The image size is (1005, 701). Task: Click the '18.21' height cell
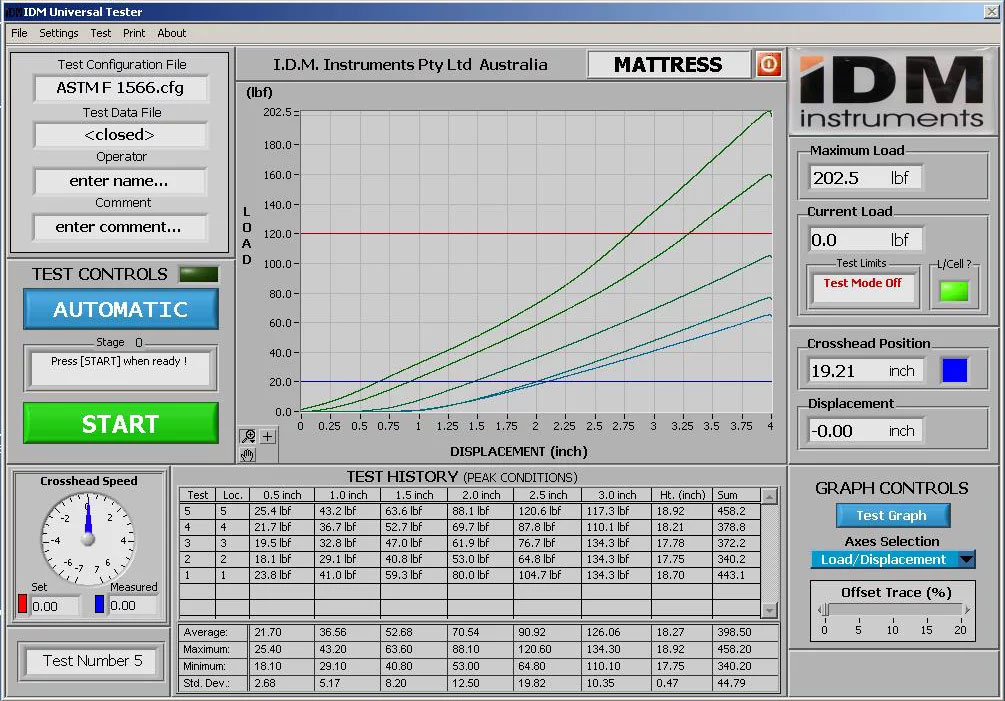pos(681,527)
